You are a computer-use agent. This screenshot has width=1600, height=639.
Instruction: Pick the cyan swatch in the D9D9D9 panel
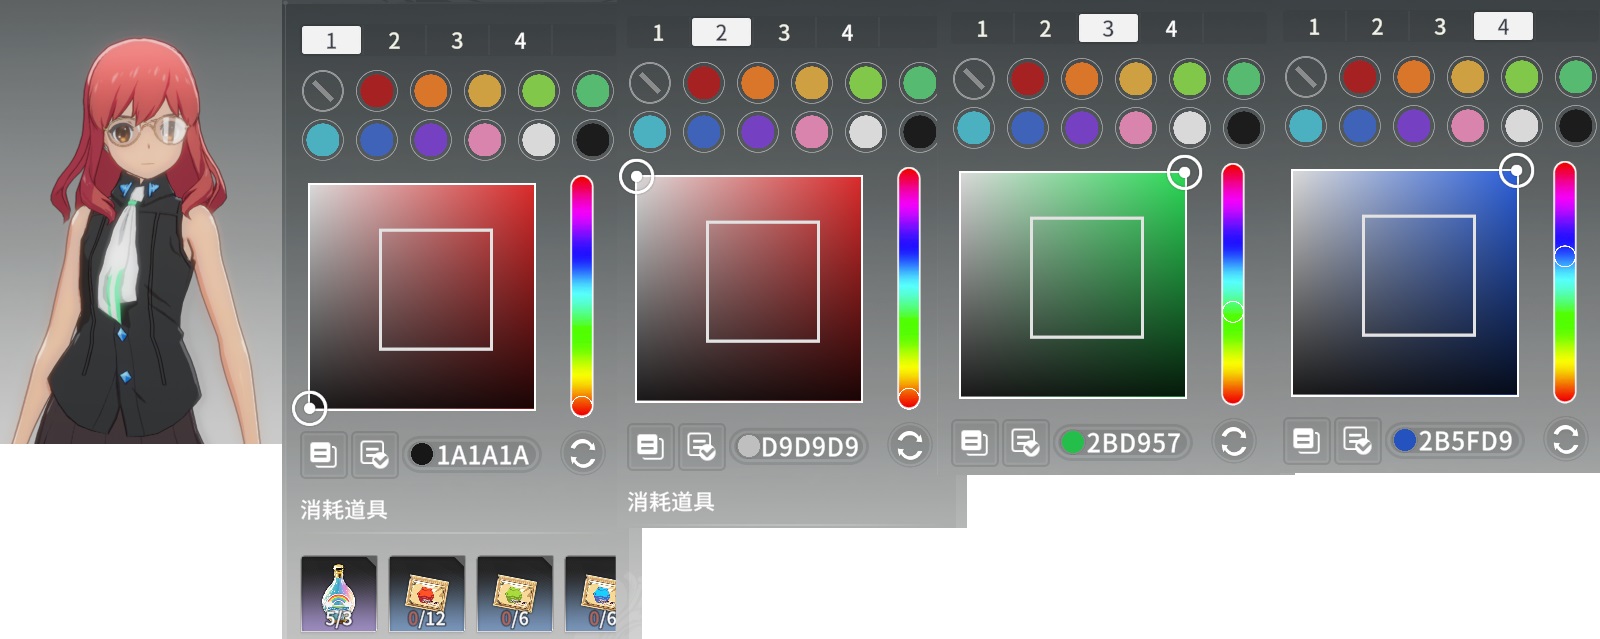(650, 132)
